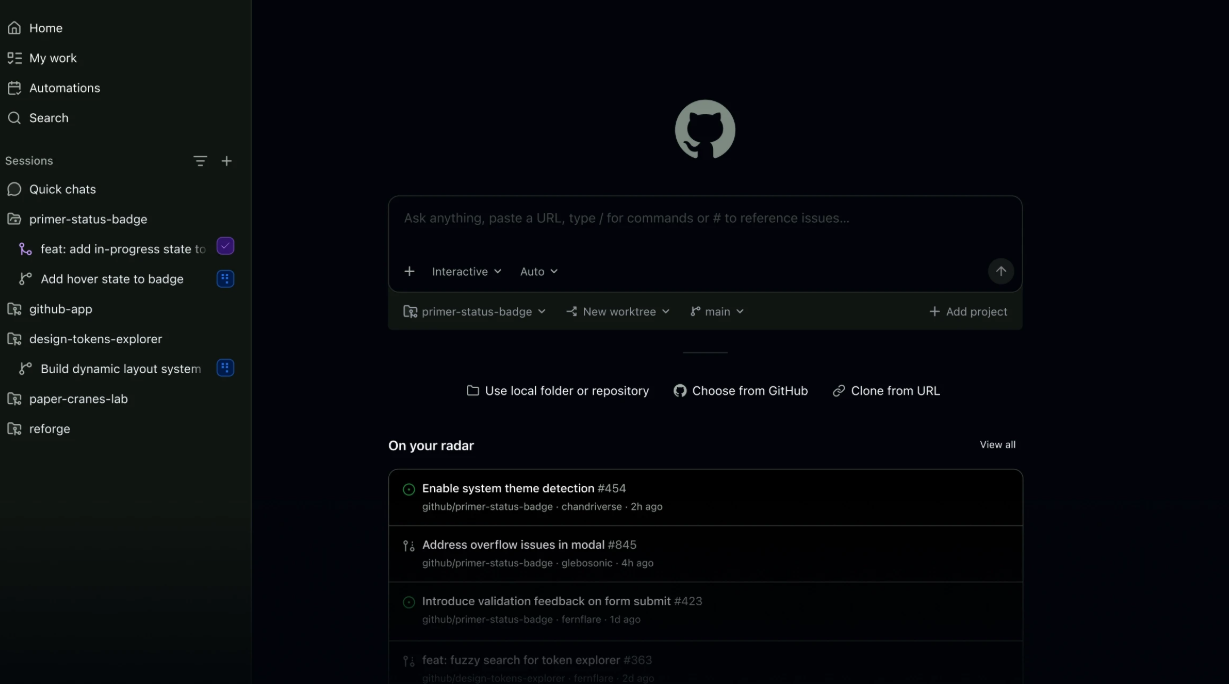Image resolution: width=1229 pixels, height=684 pixels.
Task: Click pull request icon beside Address overflow
Action: coord(408,545)
